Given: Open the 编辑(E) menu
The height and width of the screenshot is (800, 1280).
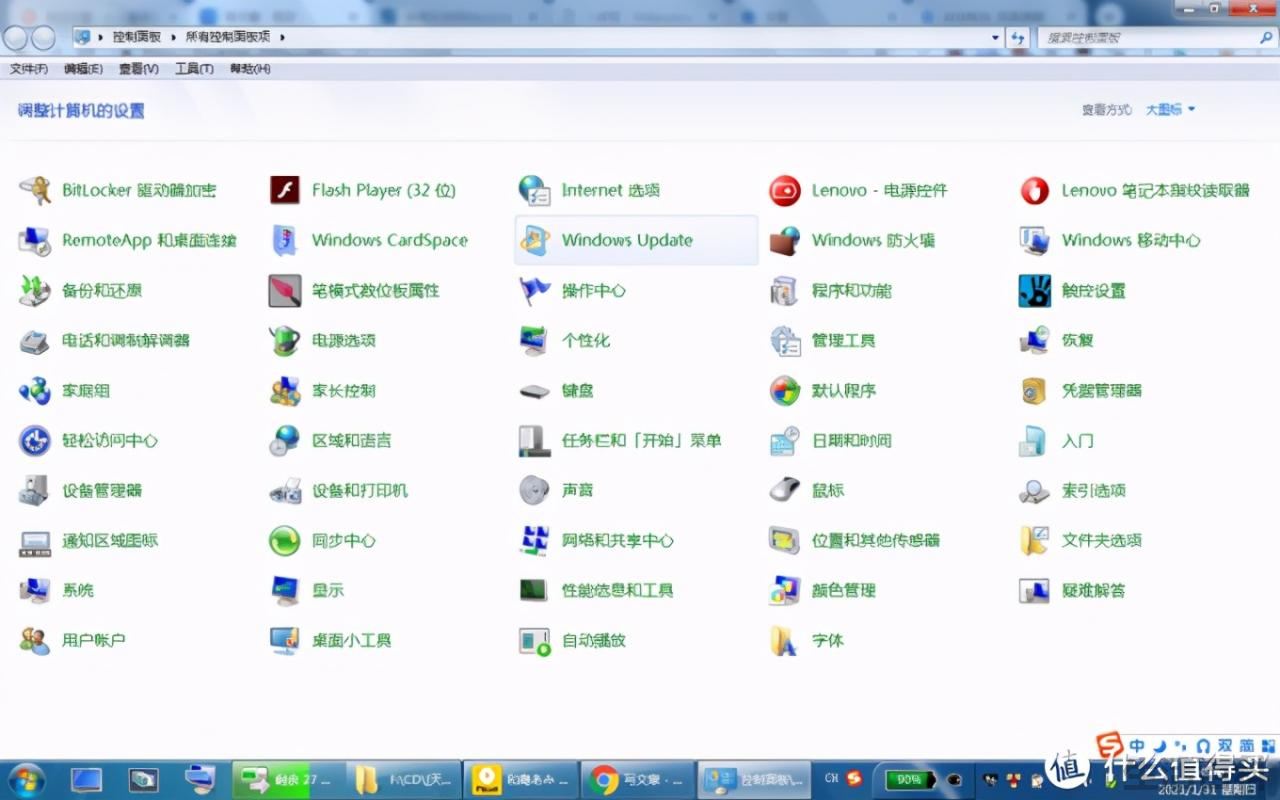Looking at the screenshot, I should click(x=83, y=69).
